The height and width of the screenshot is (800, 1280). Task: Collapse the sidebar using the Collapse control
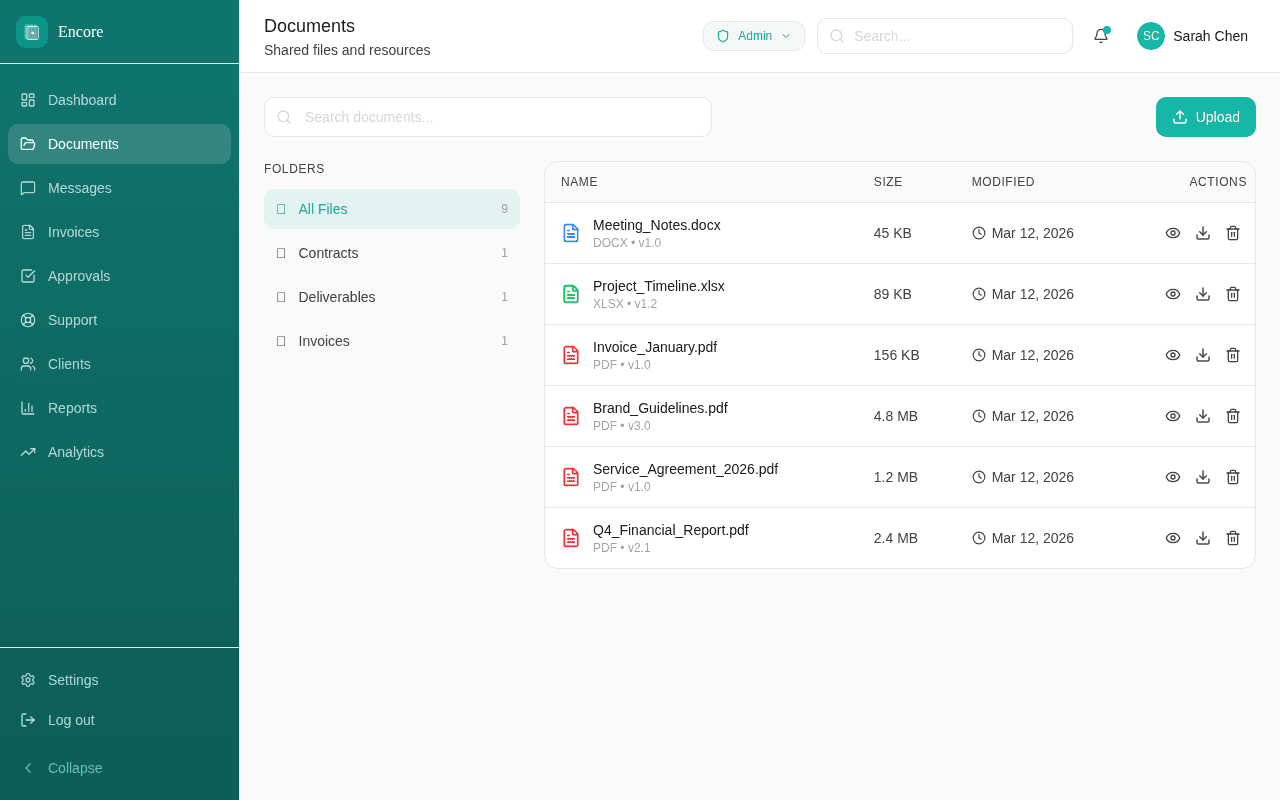click(64, 768)
